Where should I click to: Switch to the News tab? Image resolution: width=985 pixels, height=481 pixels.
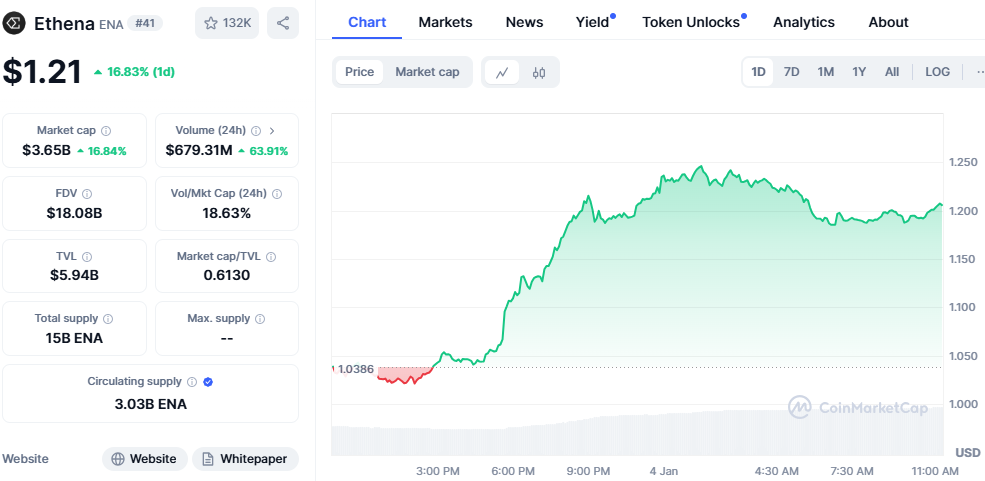click(525, 23)
